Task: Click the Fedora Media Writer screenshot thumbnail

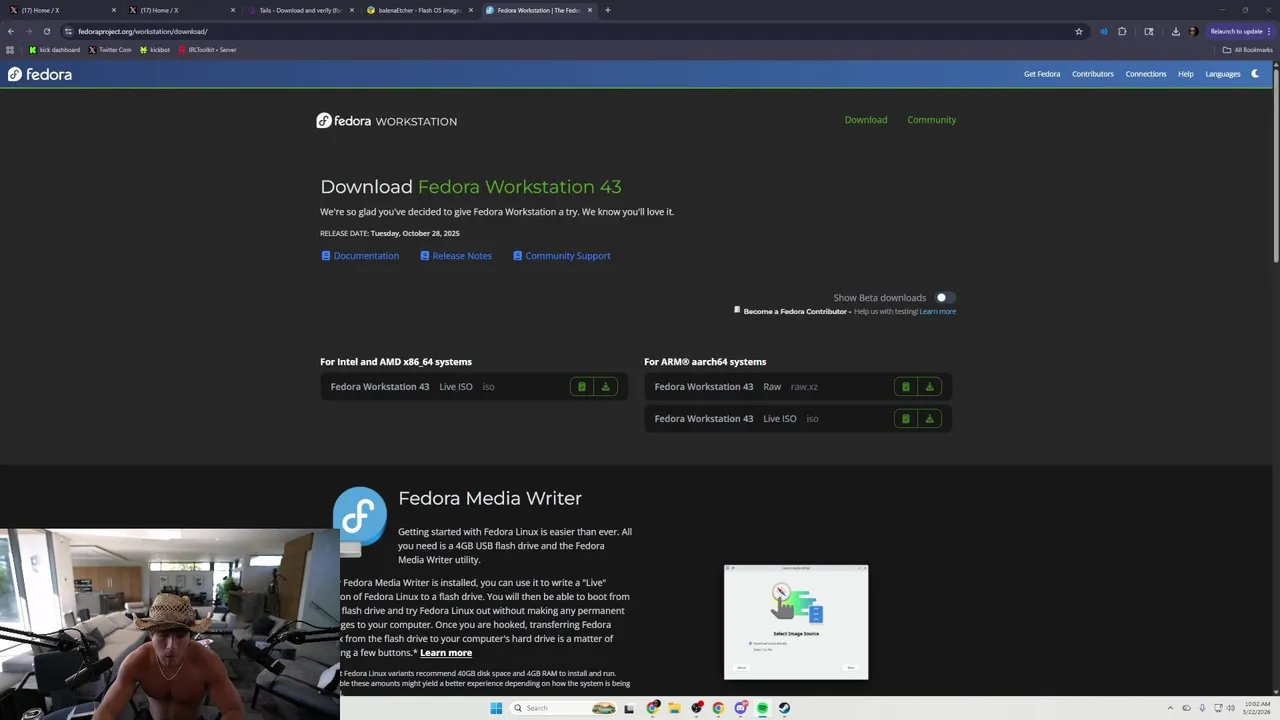Action: pyautogui.click(x=796, y=622)
